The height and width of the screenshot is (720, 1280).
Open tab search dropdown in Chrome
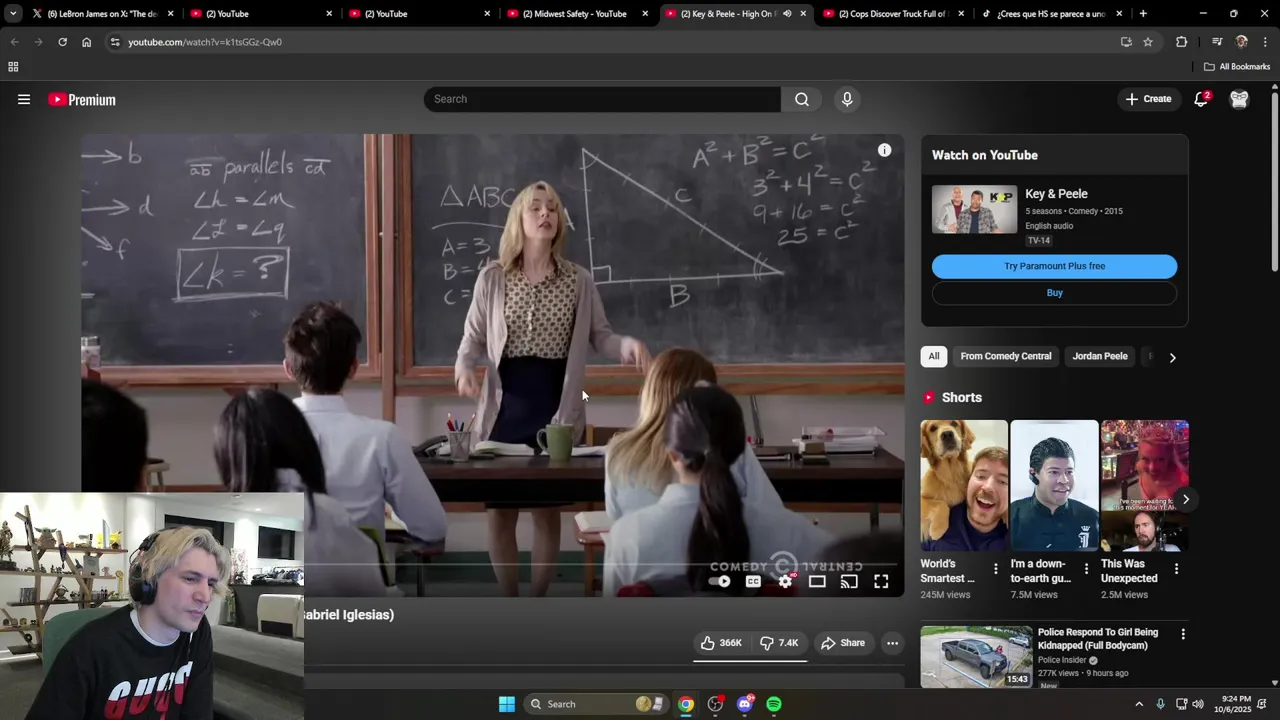[13, 14]
